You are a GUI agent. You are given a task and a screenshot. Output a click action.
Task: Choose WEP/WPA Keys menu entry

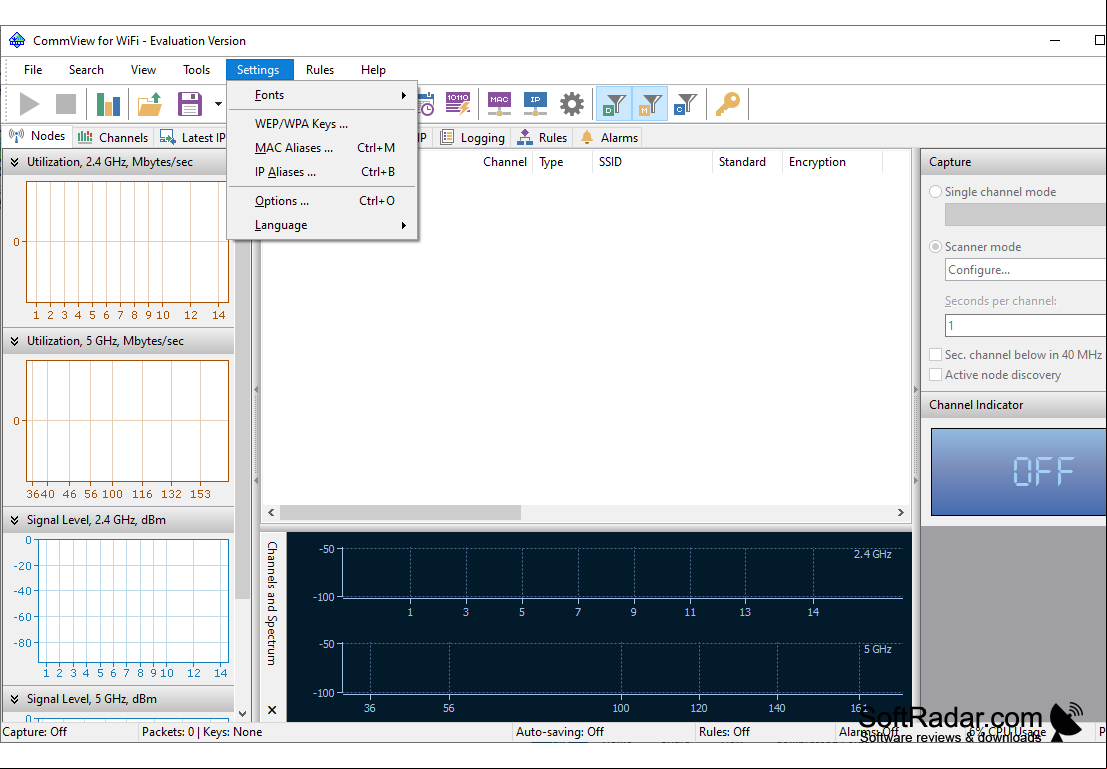pos(323,124)
